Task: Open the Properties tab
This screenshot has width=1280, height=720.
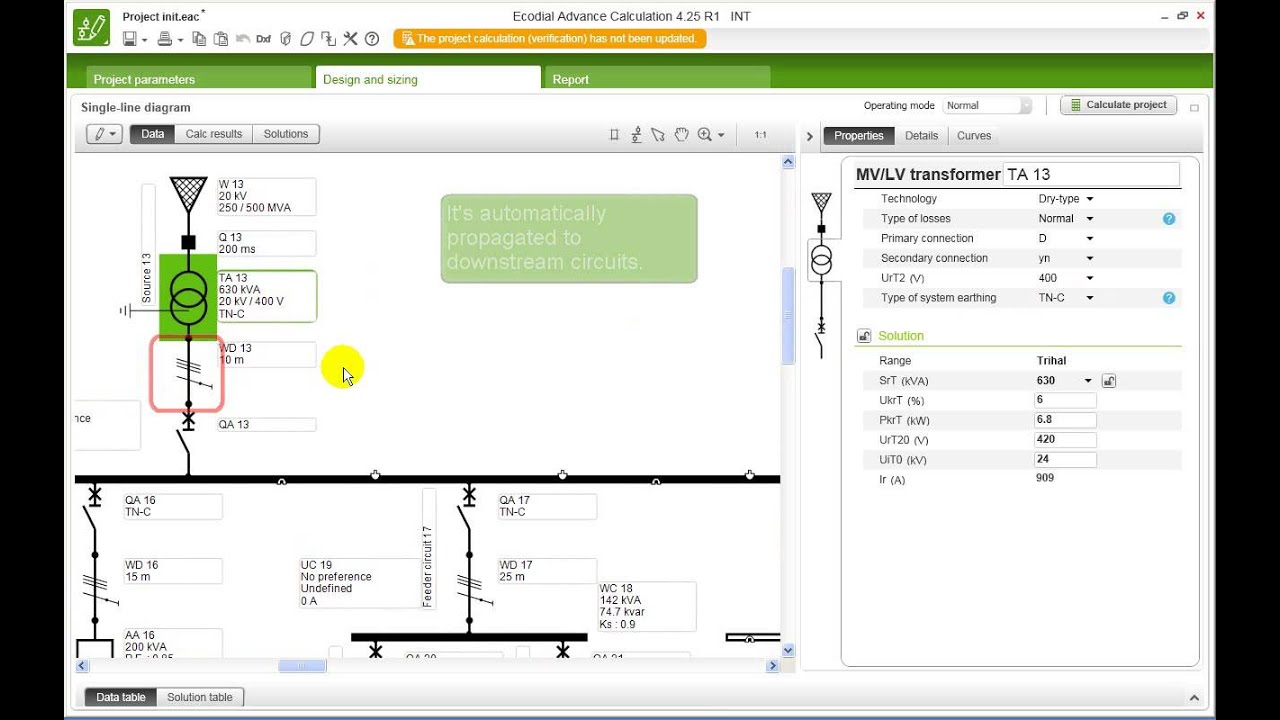Action: (x=859, y=136)
